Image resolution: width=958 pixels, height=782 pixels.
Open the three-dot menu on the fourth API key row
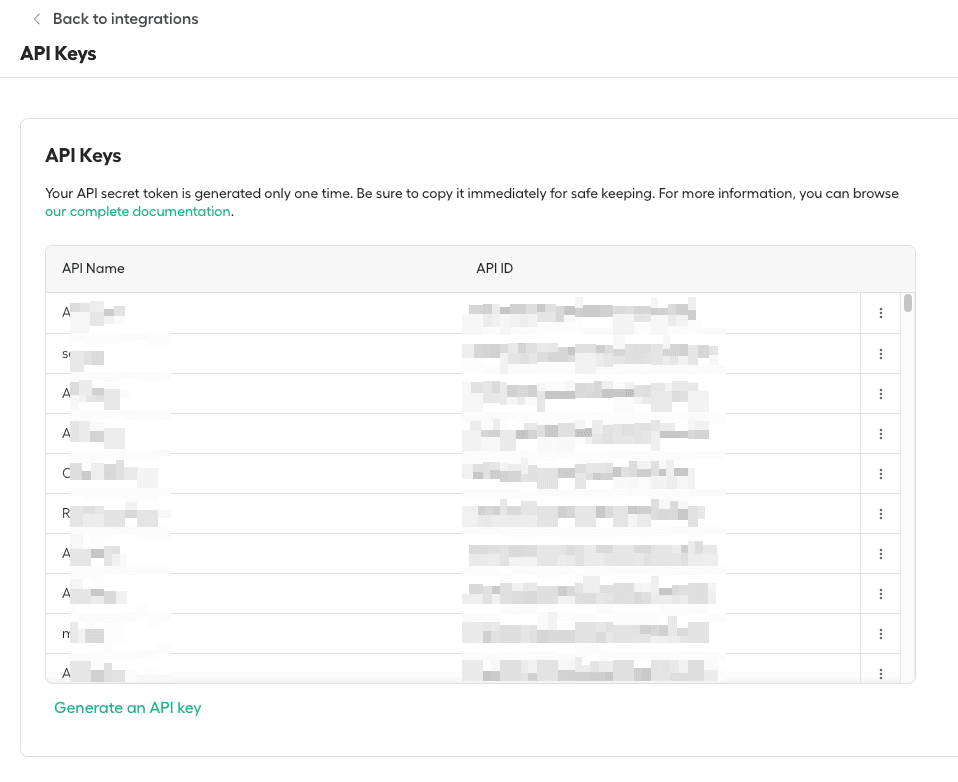tap(881, 433)
